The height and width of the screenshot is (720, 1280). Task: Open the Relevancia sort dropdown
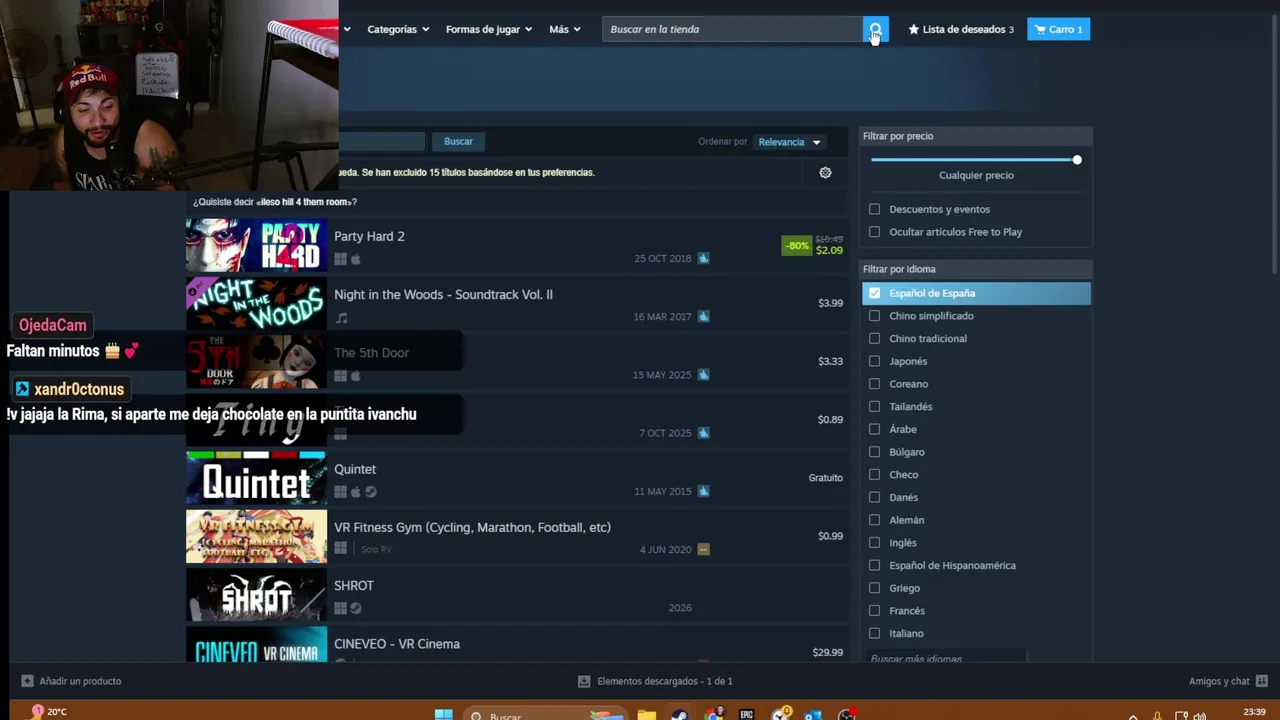click(x=789, y=142)
